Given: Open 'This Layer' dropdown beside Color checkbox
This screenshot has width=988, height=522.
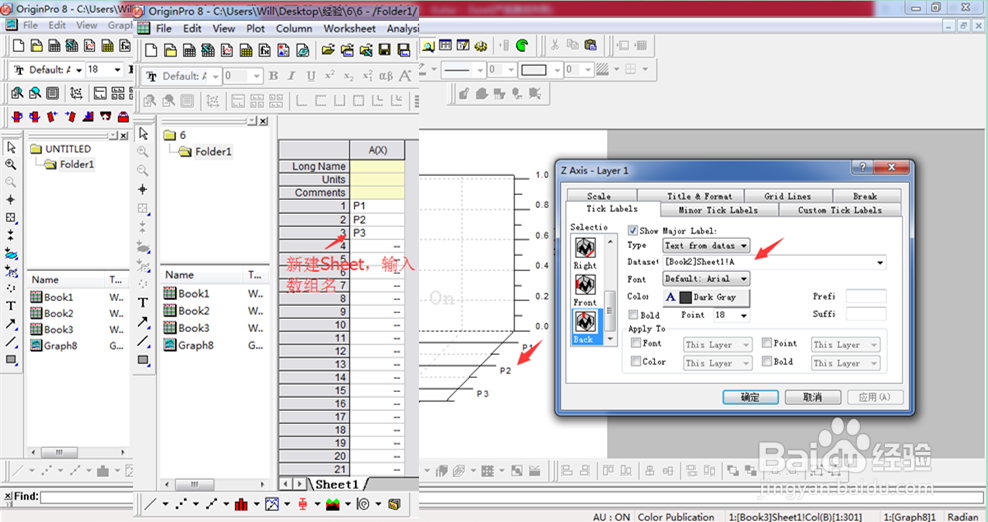Looking at the screenshot, I should [718, 363].
